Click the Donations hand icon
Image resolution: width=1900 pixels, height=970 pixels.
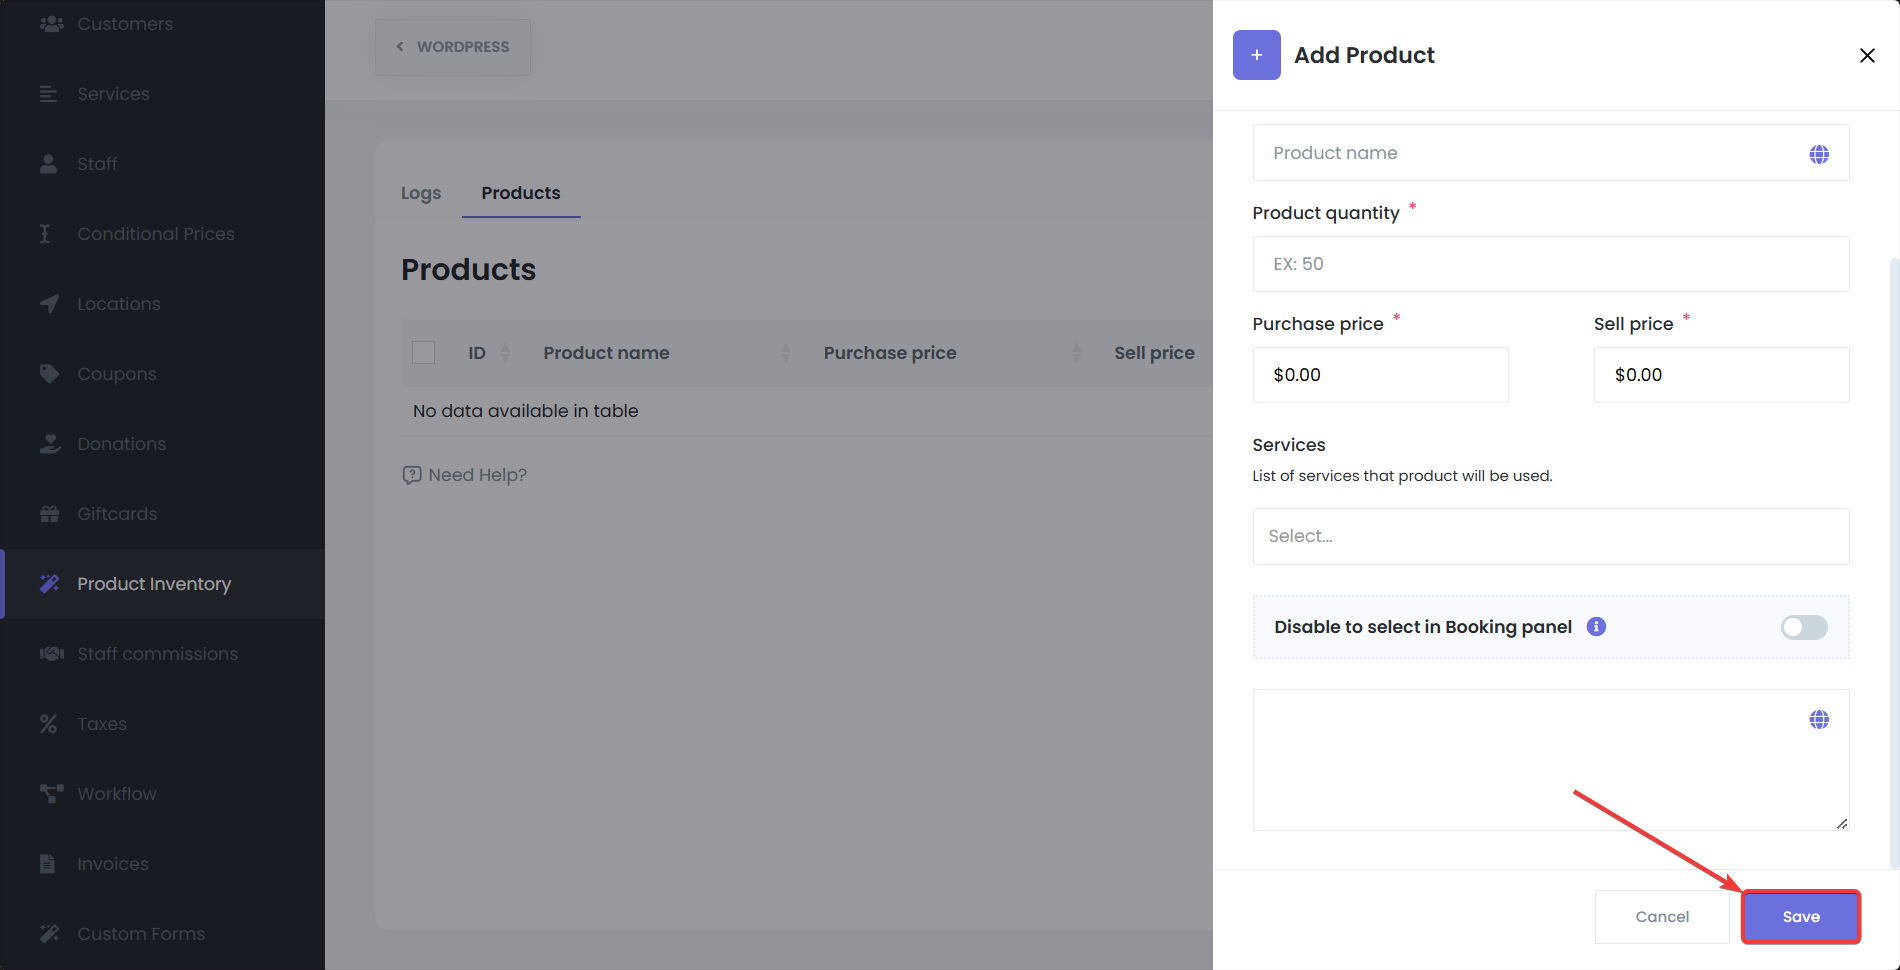[50, 444]
